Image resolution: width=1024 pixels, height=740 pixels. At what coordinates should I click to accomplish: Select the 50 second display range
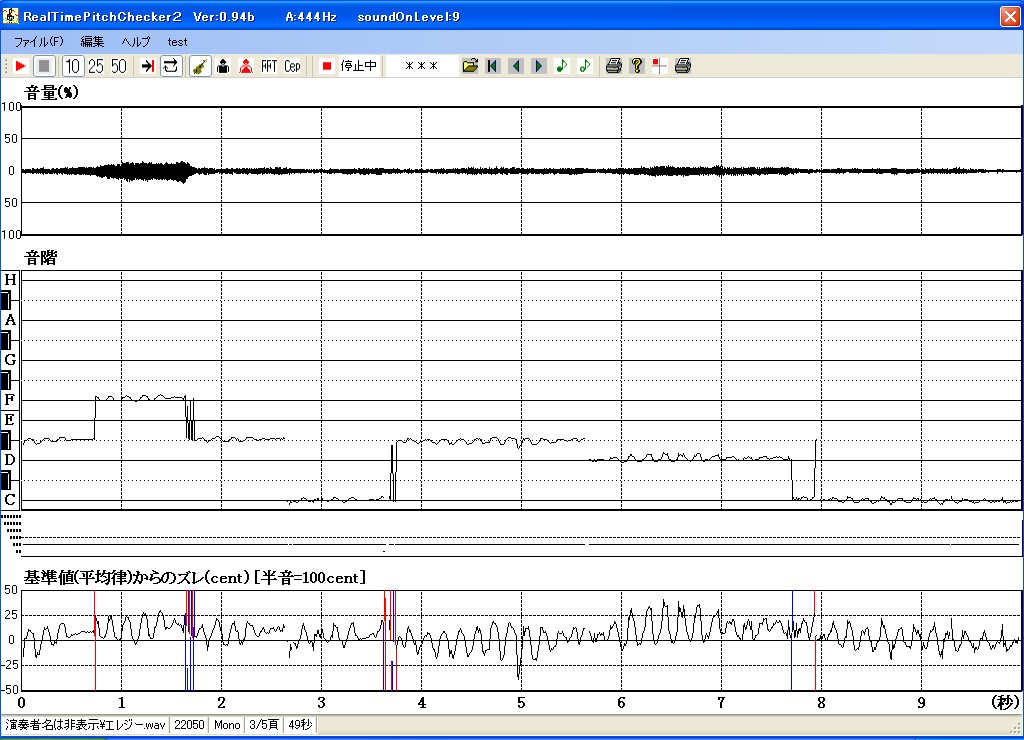coord(119,66)
